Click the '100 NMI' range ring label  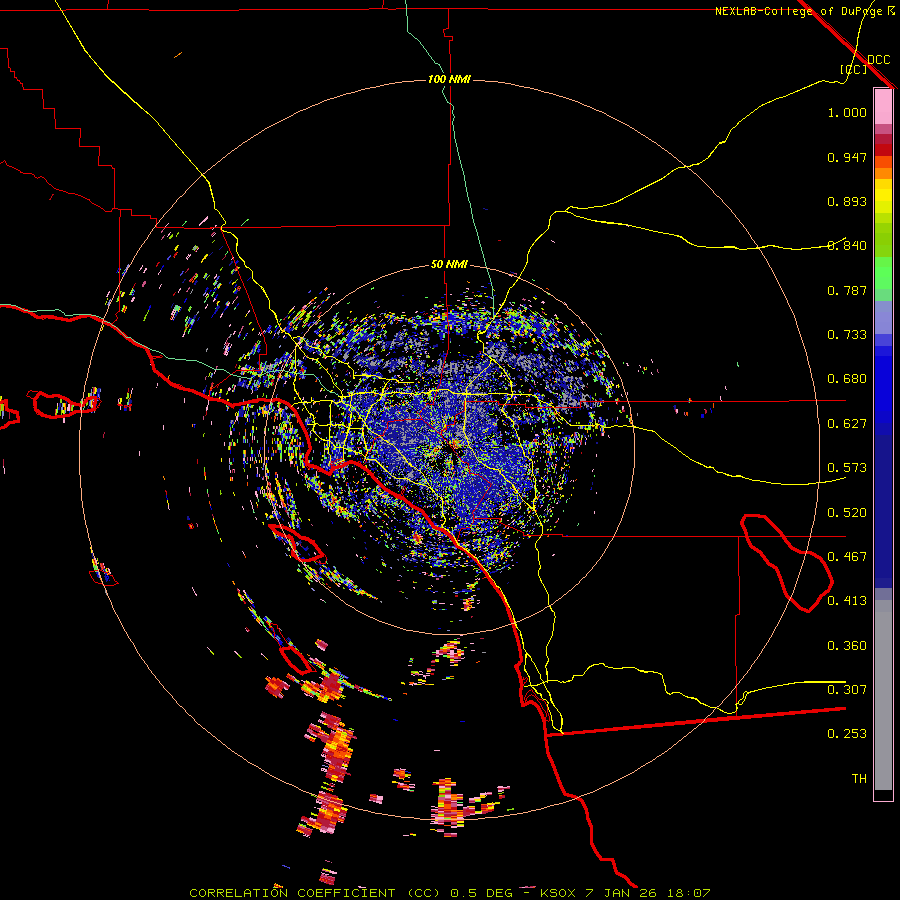pyautogui.click(x=449, y=79)
